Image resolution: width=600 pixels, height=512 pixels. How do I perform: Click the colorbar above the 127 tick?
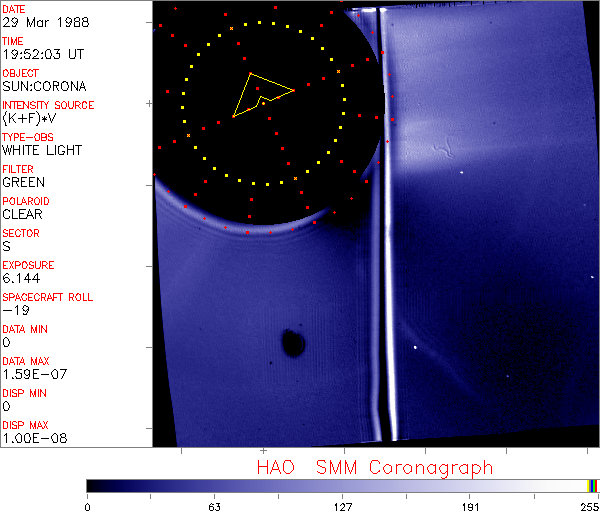click(x=343, y=485)
